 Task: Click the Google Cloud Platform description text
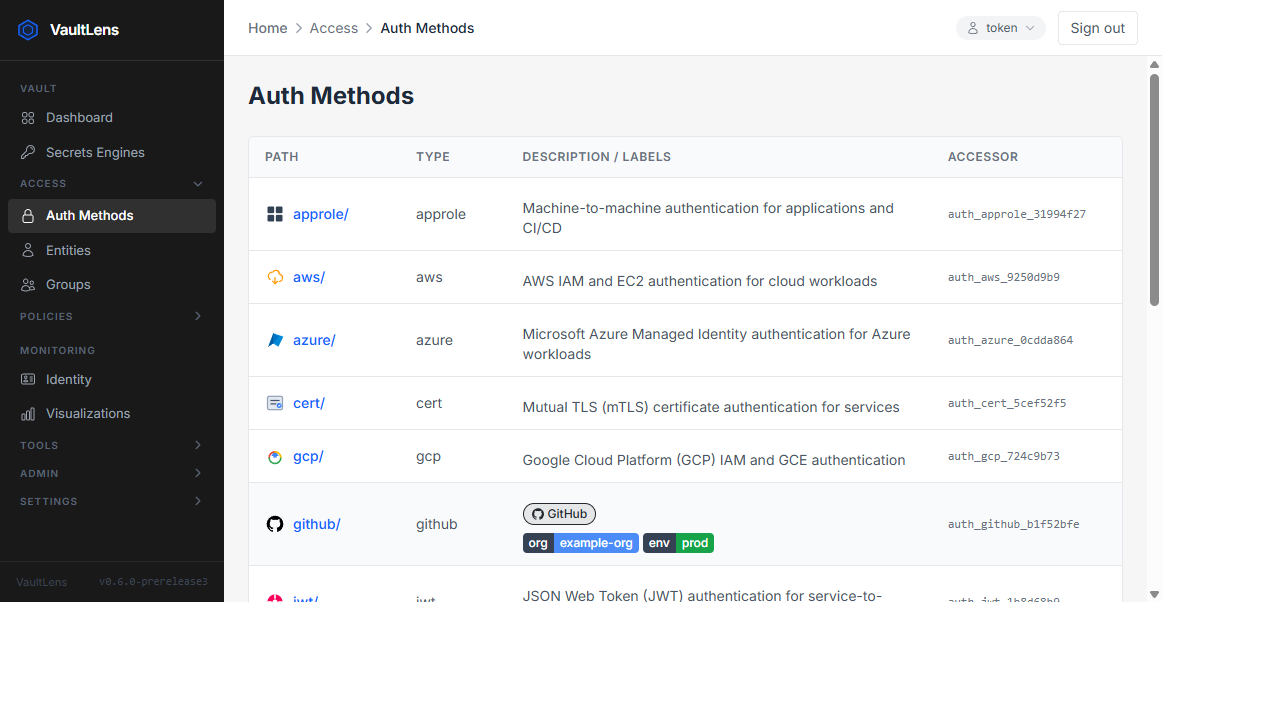714,460
